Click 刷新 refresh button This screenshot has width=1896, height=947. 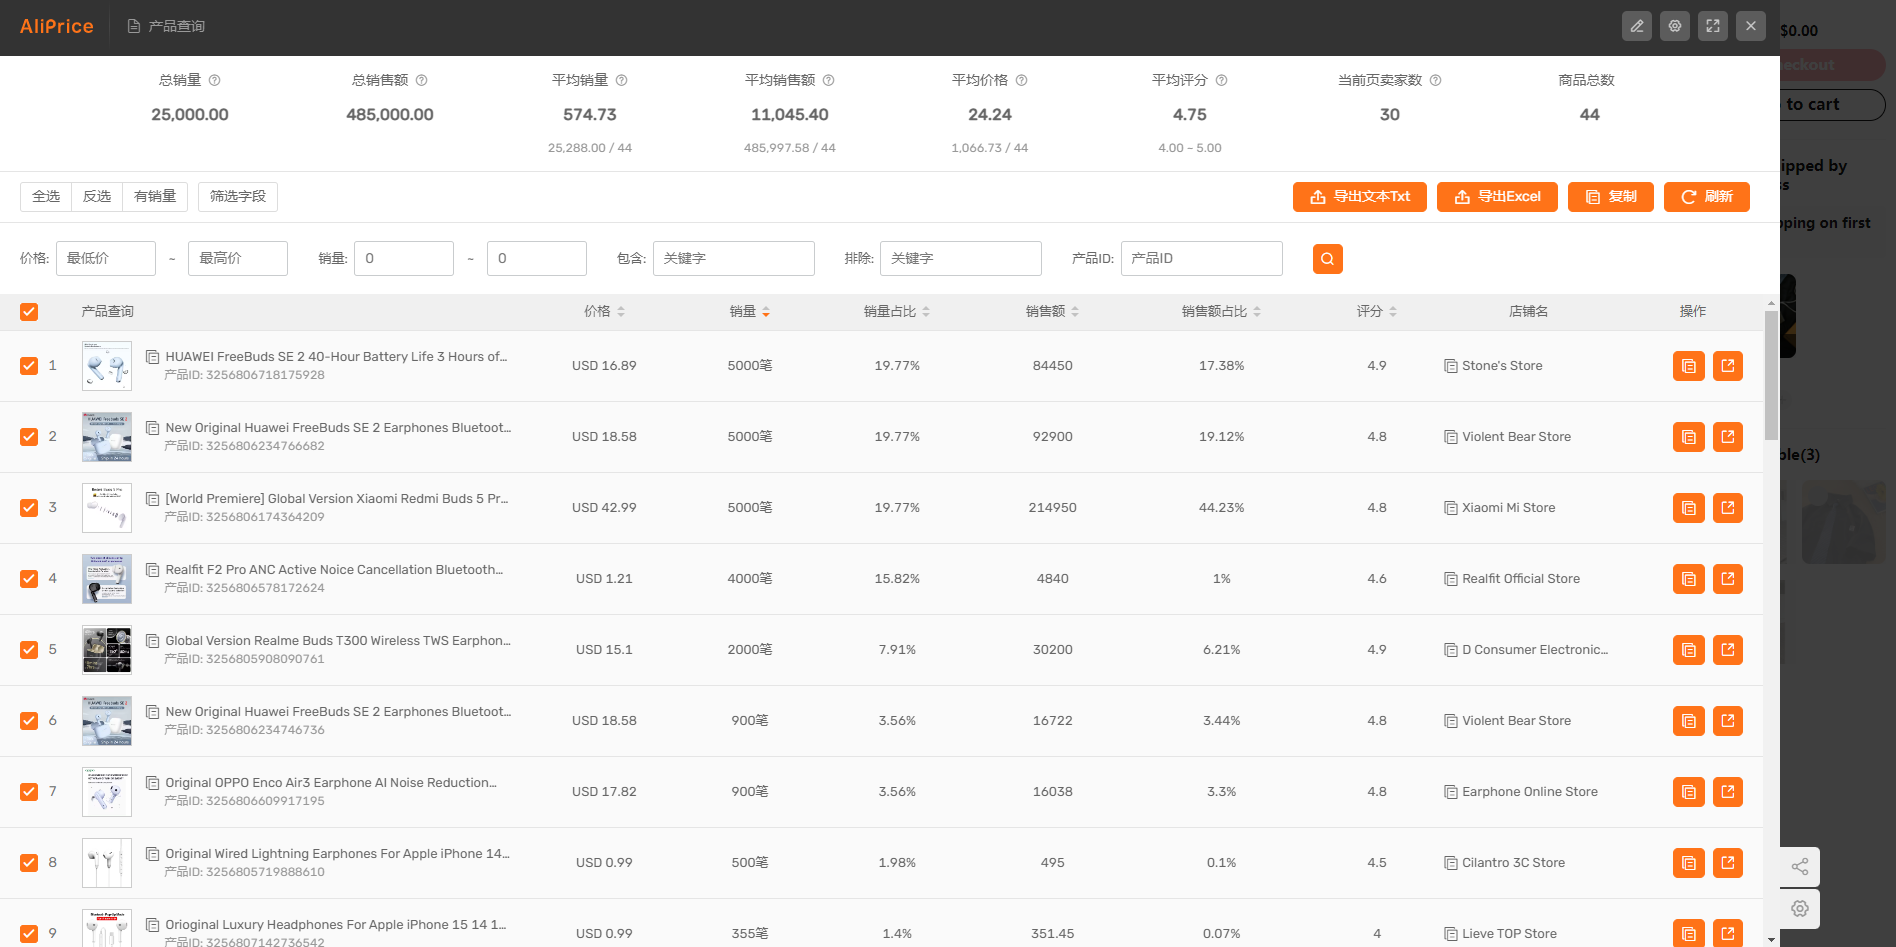tap(1707, 197)
